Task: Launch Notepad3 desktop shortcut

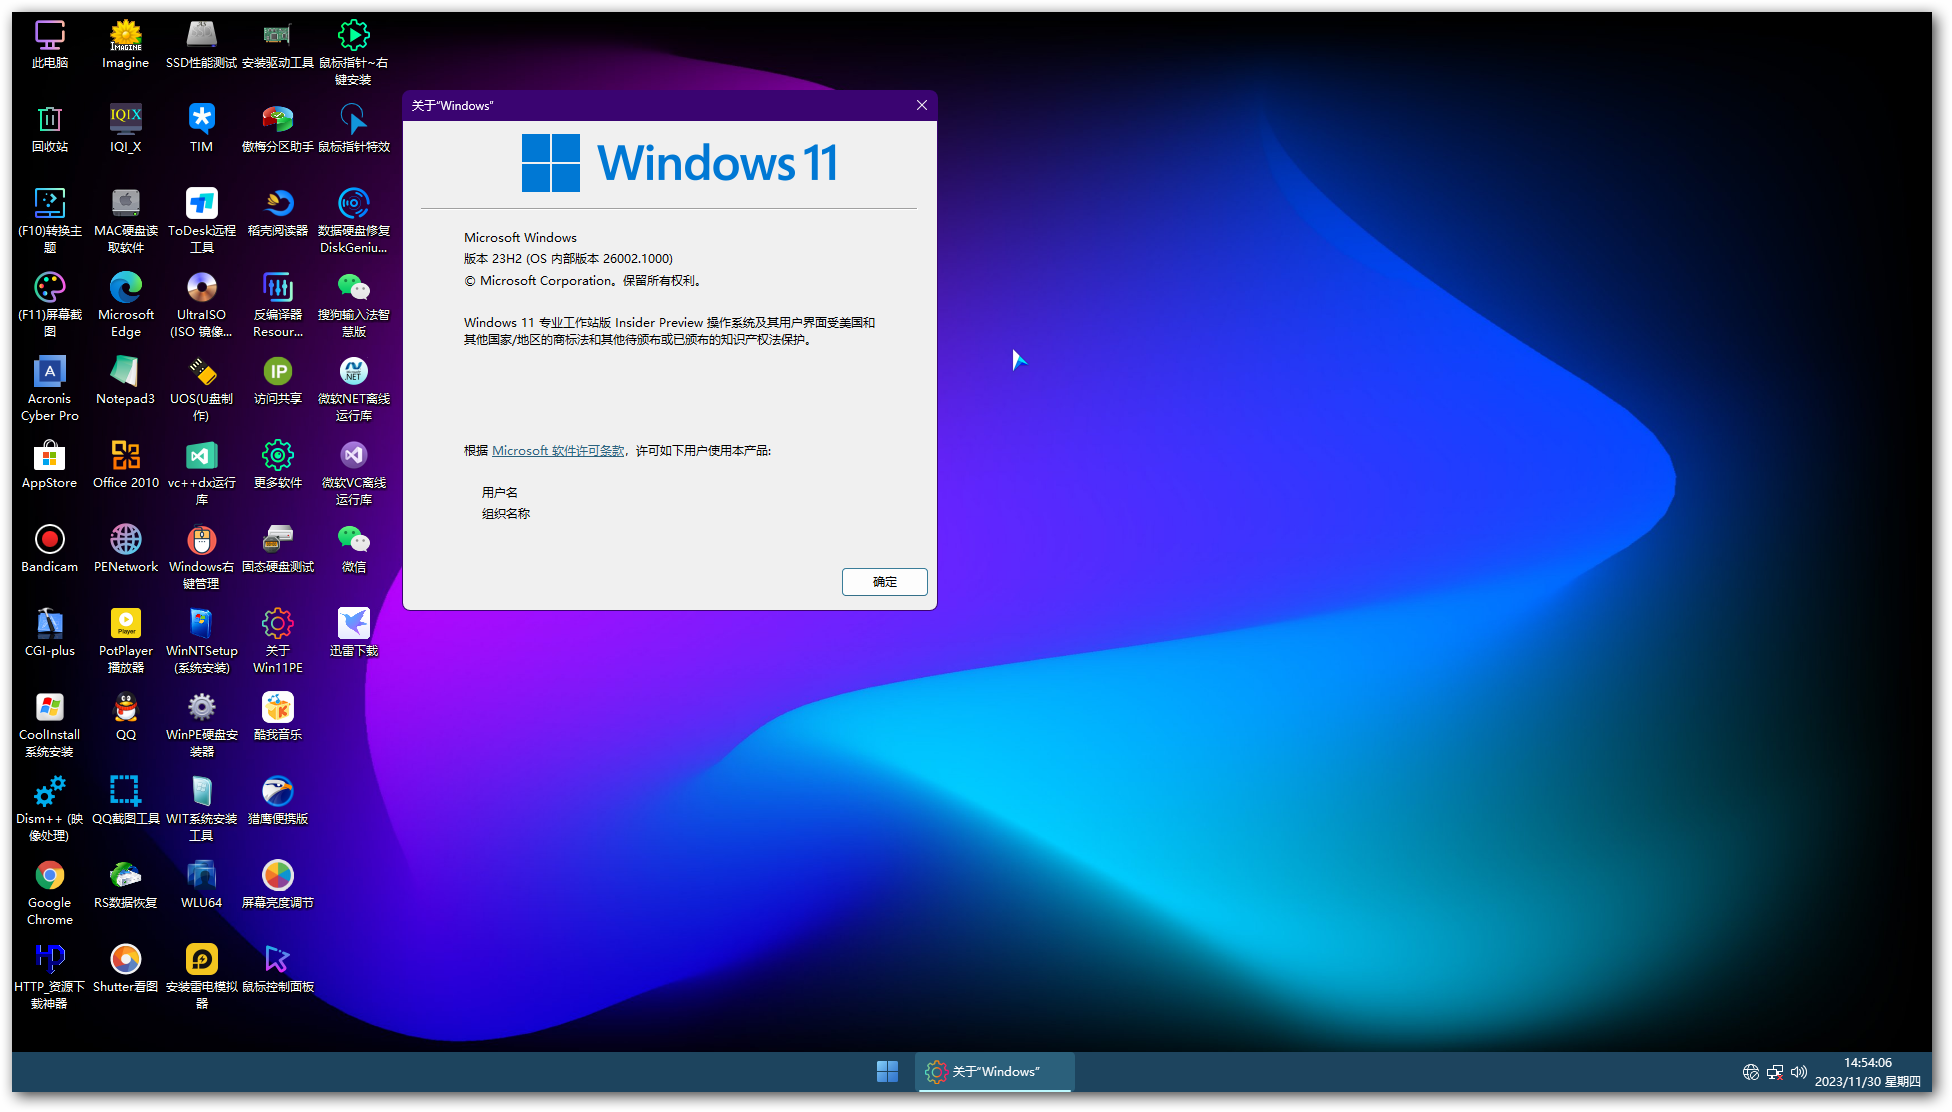Action: pos(126,380)
